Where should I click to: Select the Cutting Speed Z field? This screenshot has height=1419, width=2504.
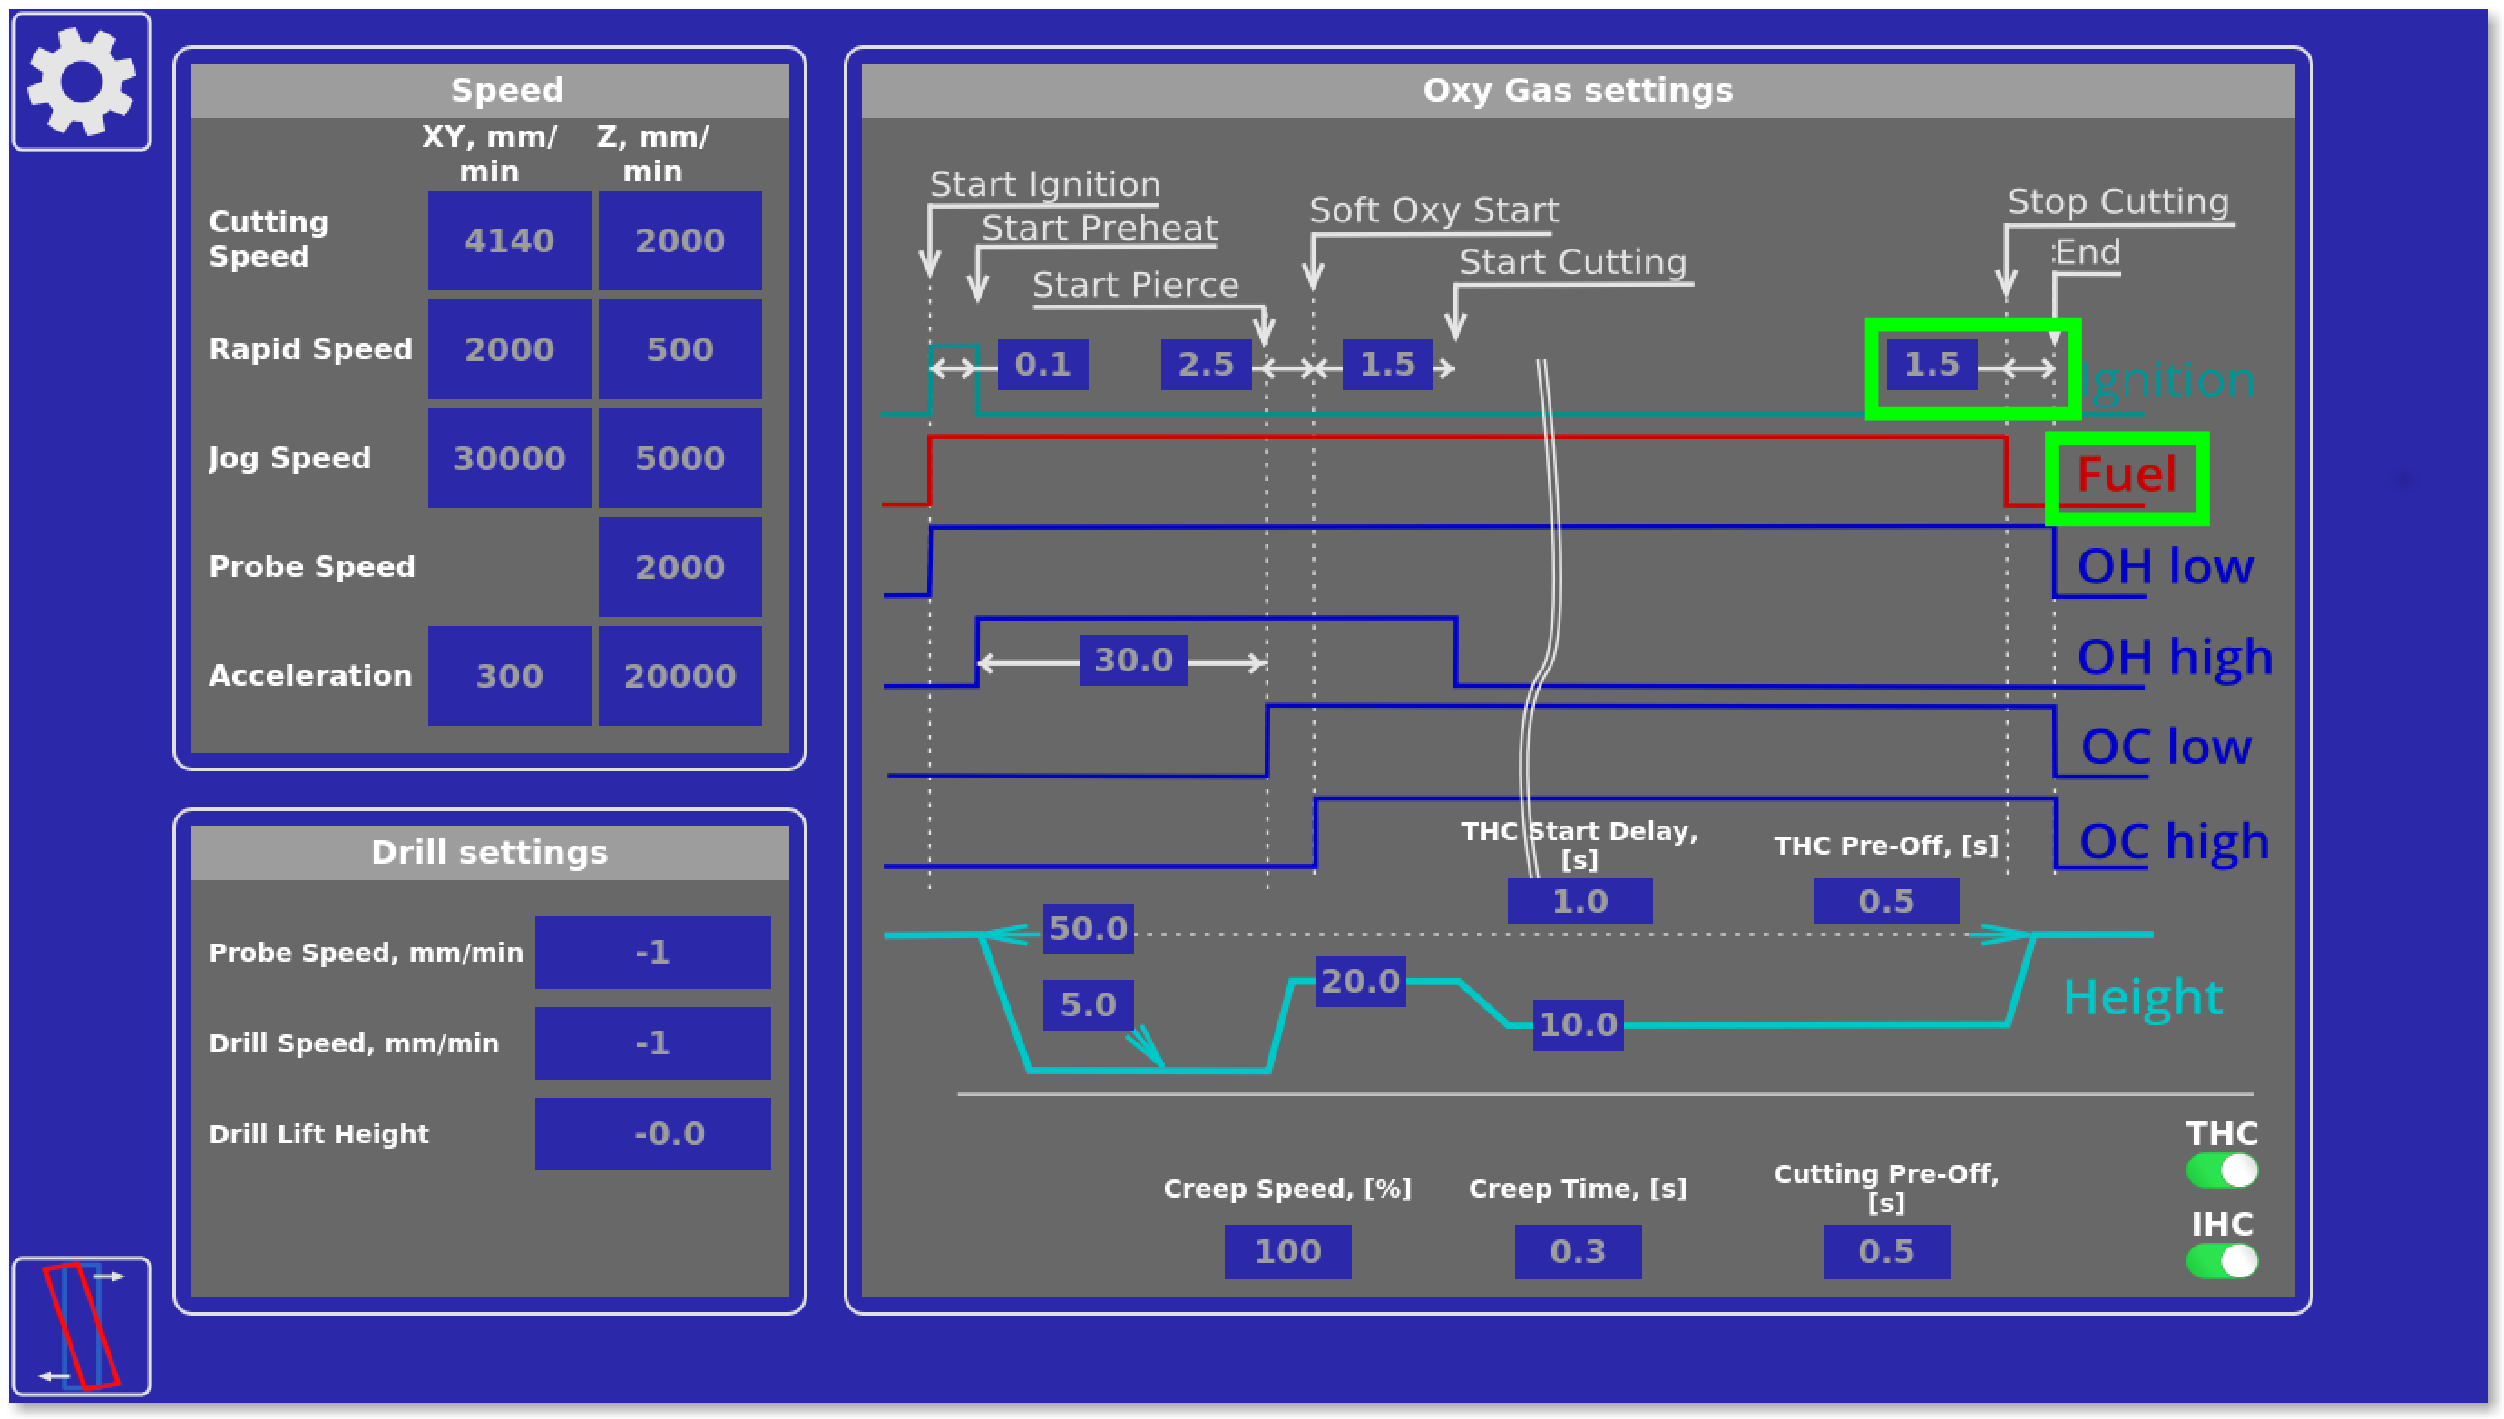pos(680,241)
